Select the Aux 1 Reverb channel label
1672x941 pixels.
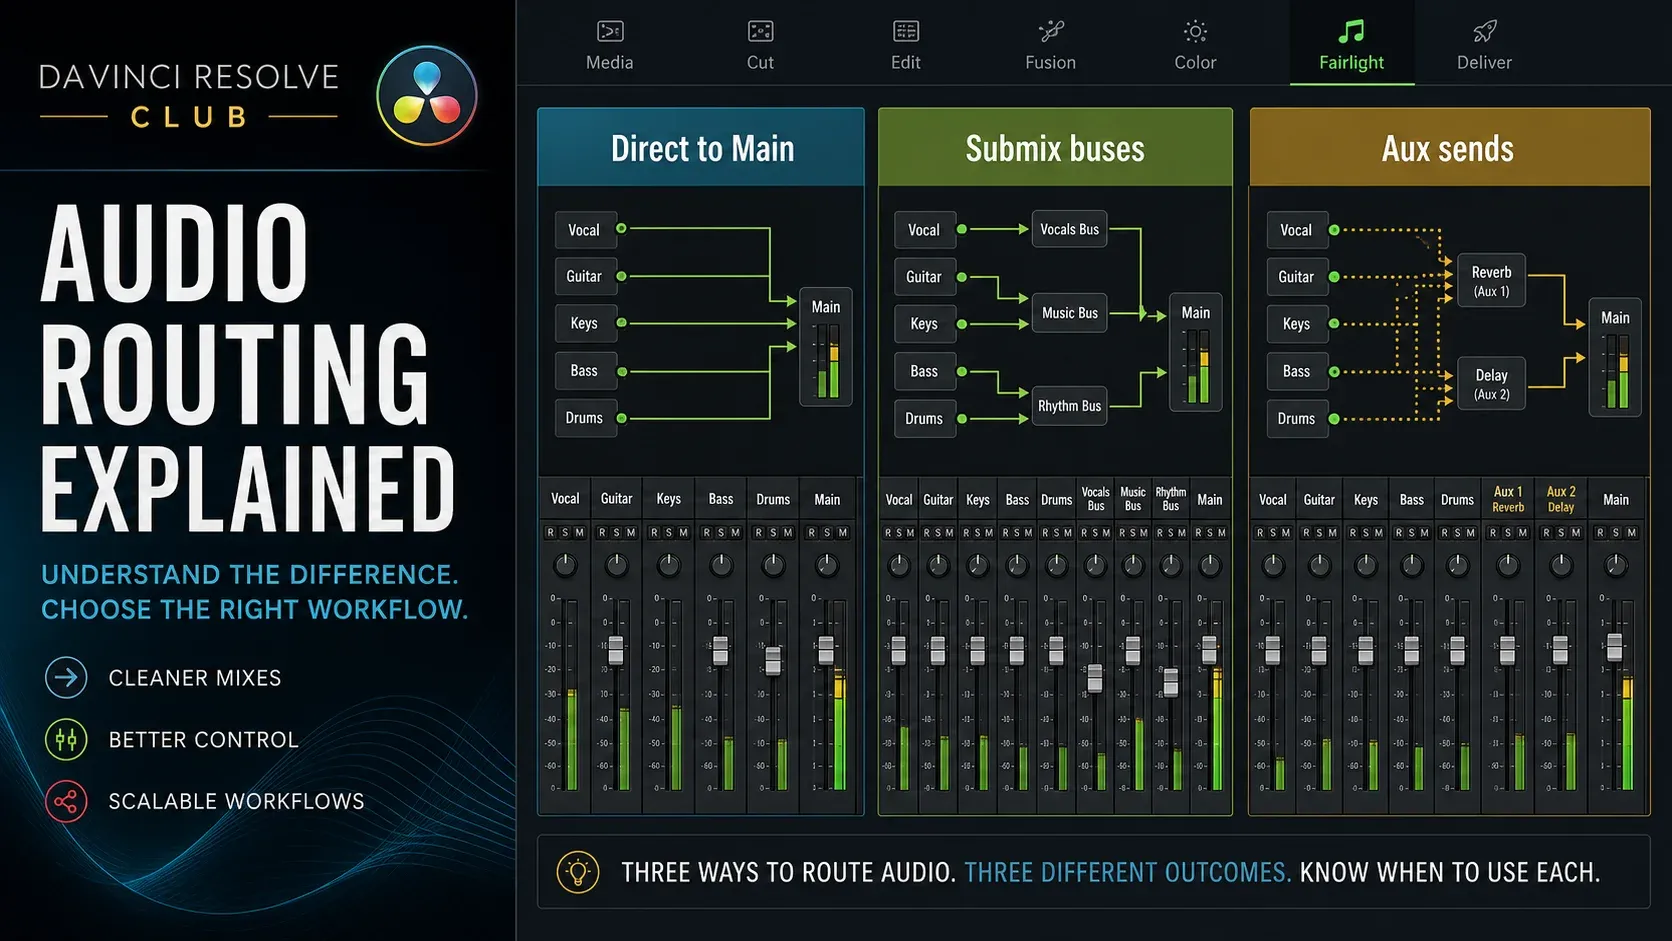(1508, 499)
